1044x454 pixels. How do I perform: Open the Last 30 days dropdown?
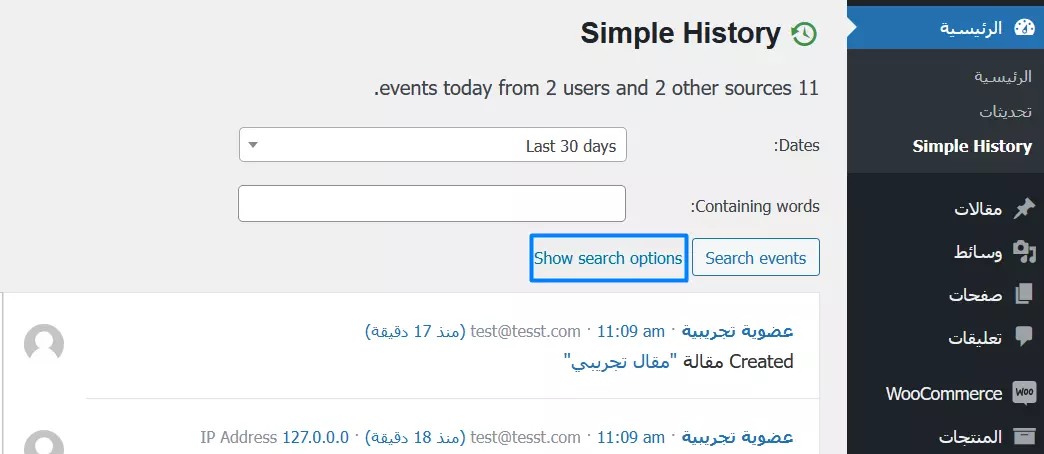pos(433,146)
